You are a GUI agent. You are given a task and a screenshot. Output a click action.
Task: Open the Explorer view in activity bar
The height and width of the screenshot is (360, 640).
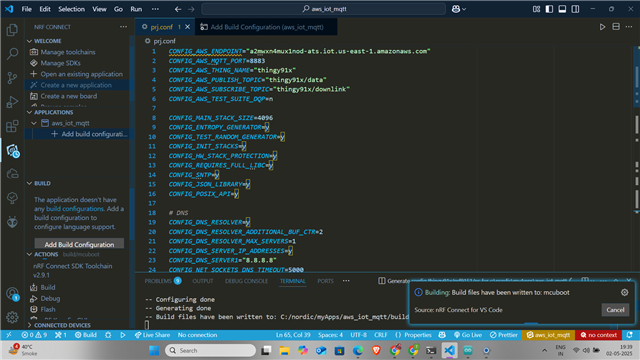pos(12,30)
